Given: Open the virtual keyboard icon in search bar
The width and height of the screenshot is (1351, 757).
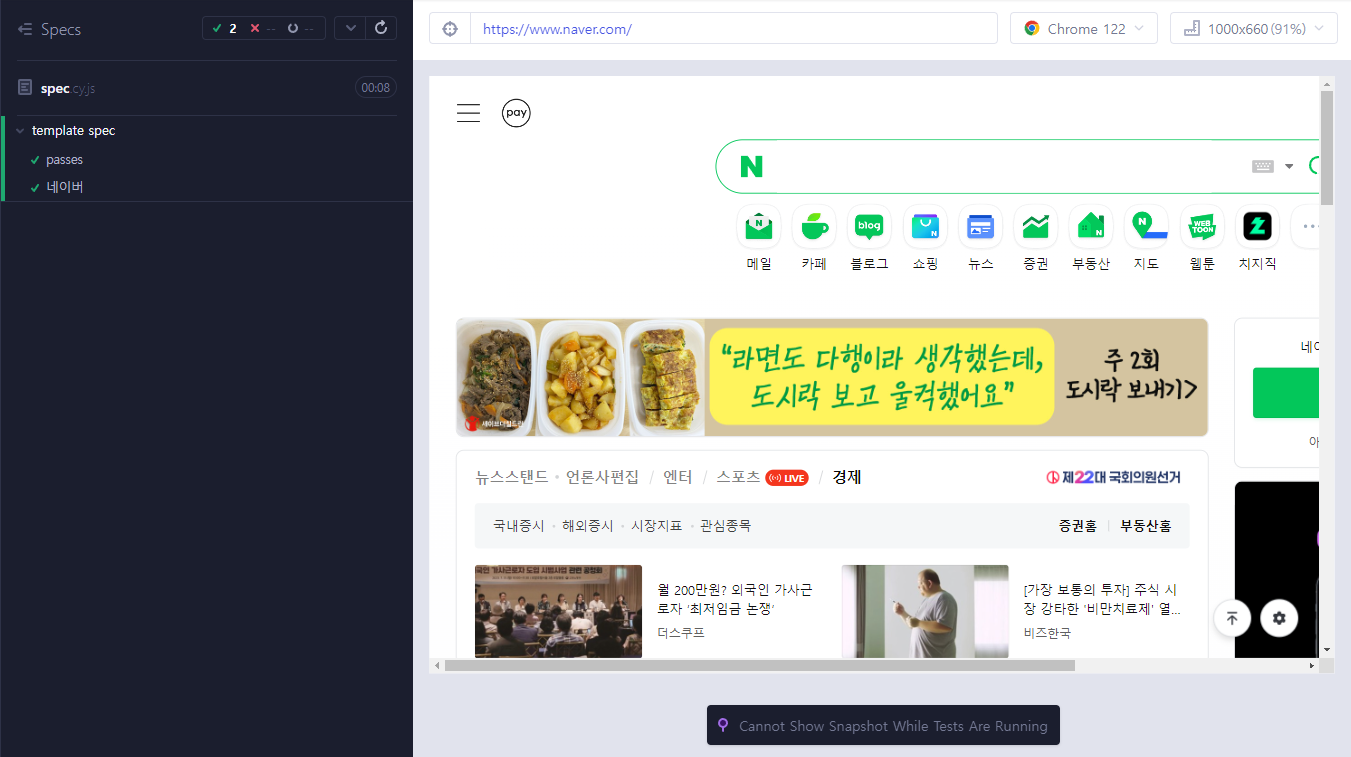Looking at the screenshot, I should click(1262, 166).
